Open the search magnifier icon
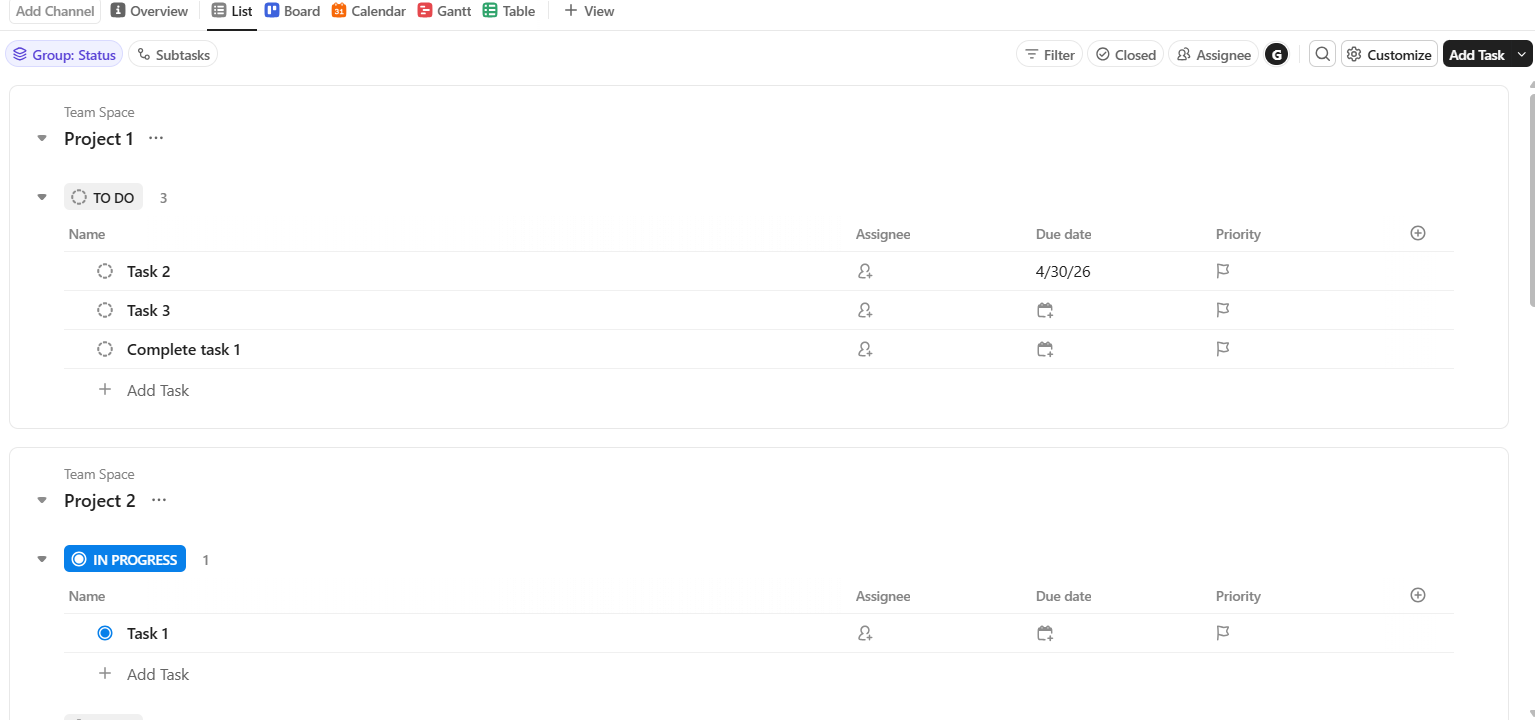The width and height of the screenshot is (1535, 720). coord(1323,55)
